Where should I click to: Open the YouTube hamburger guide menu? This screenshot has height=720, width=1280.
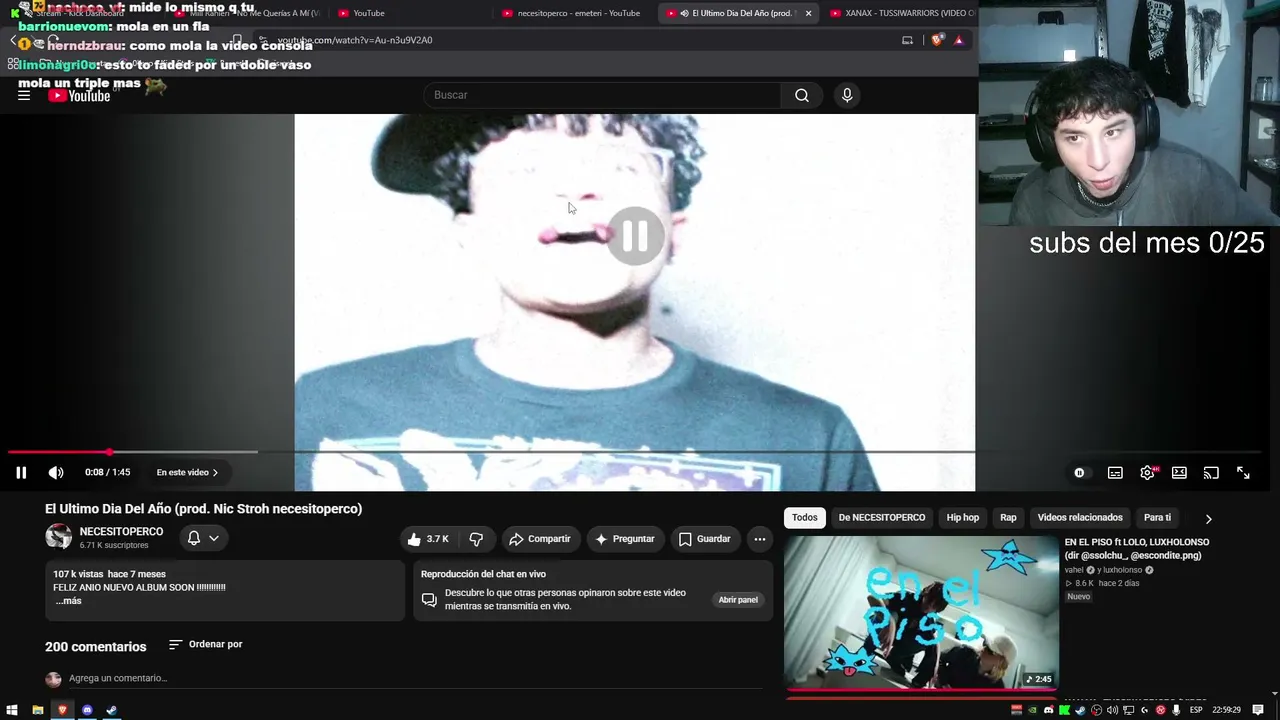click(24, 95)
